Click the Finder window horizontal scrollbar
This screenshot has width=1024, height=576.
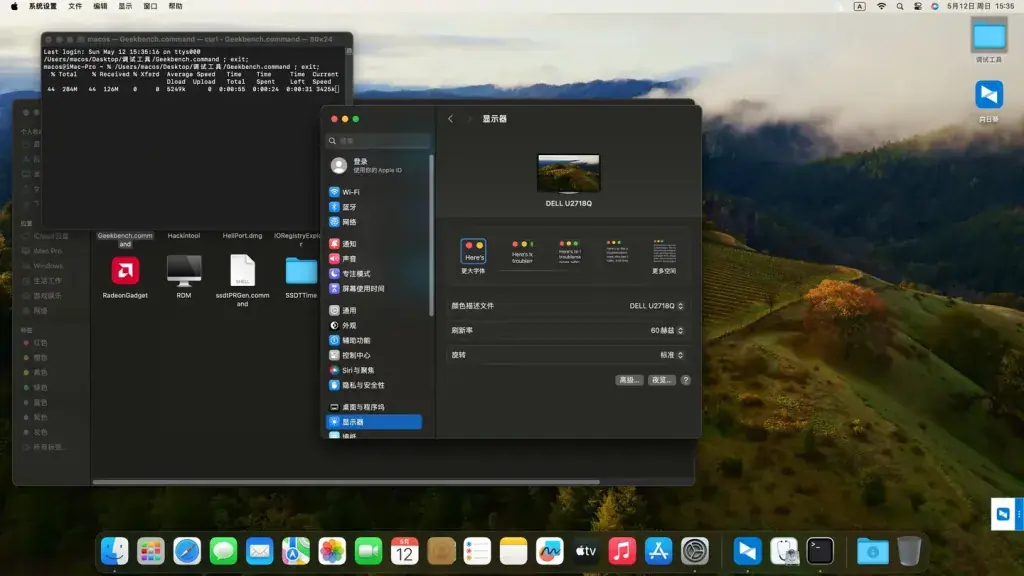coord(346,482)
